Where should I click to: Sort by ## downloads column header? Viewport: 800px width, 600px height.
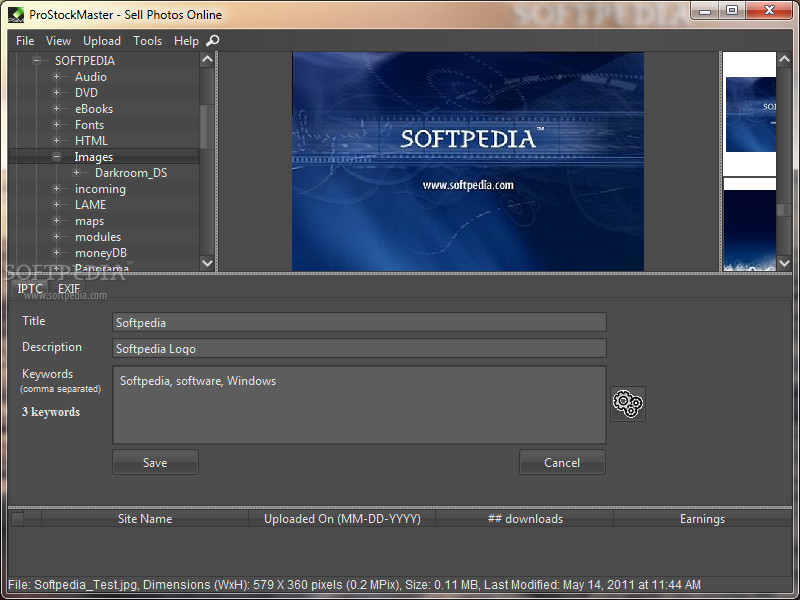(525, 519)
